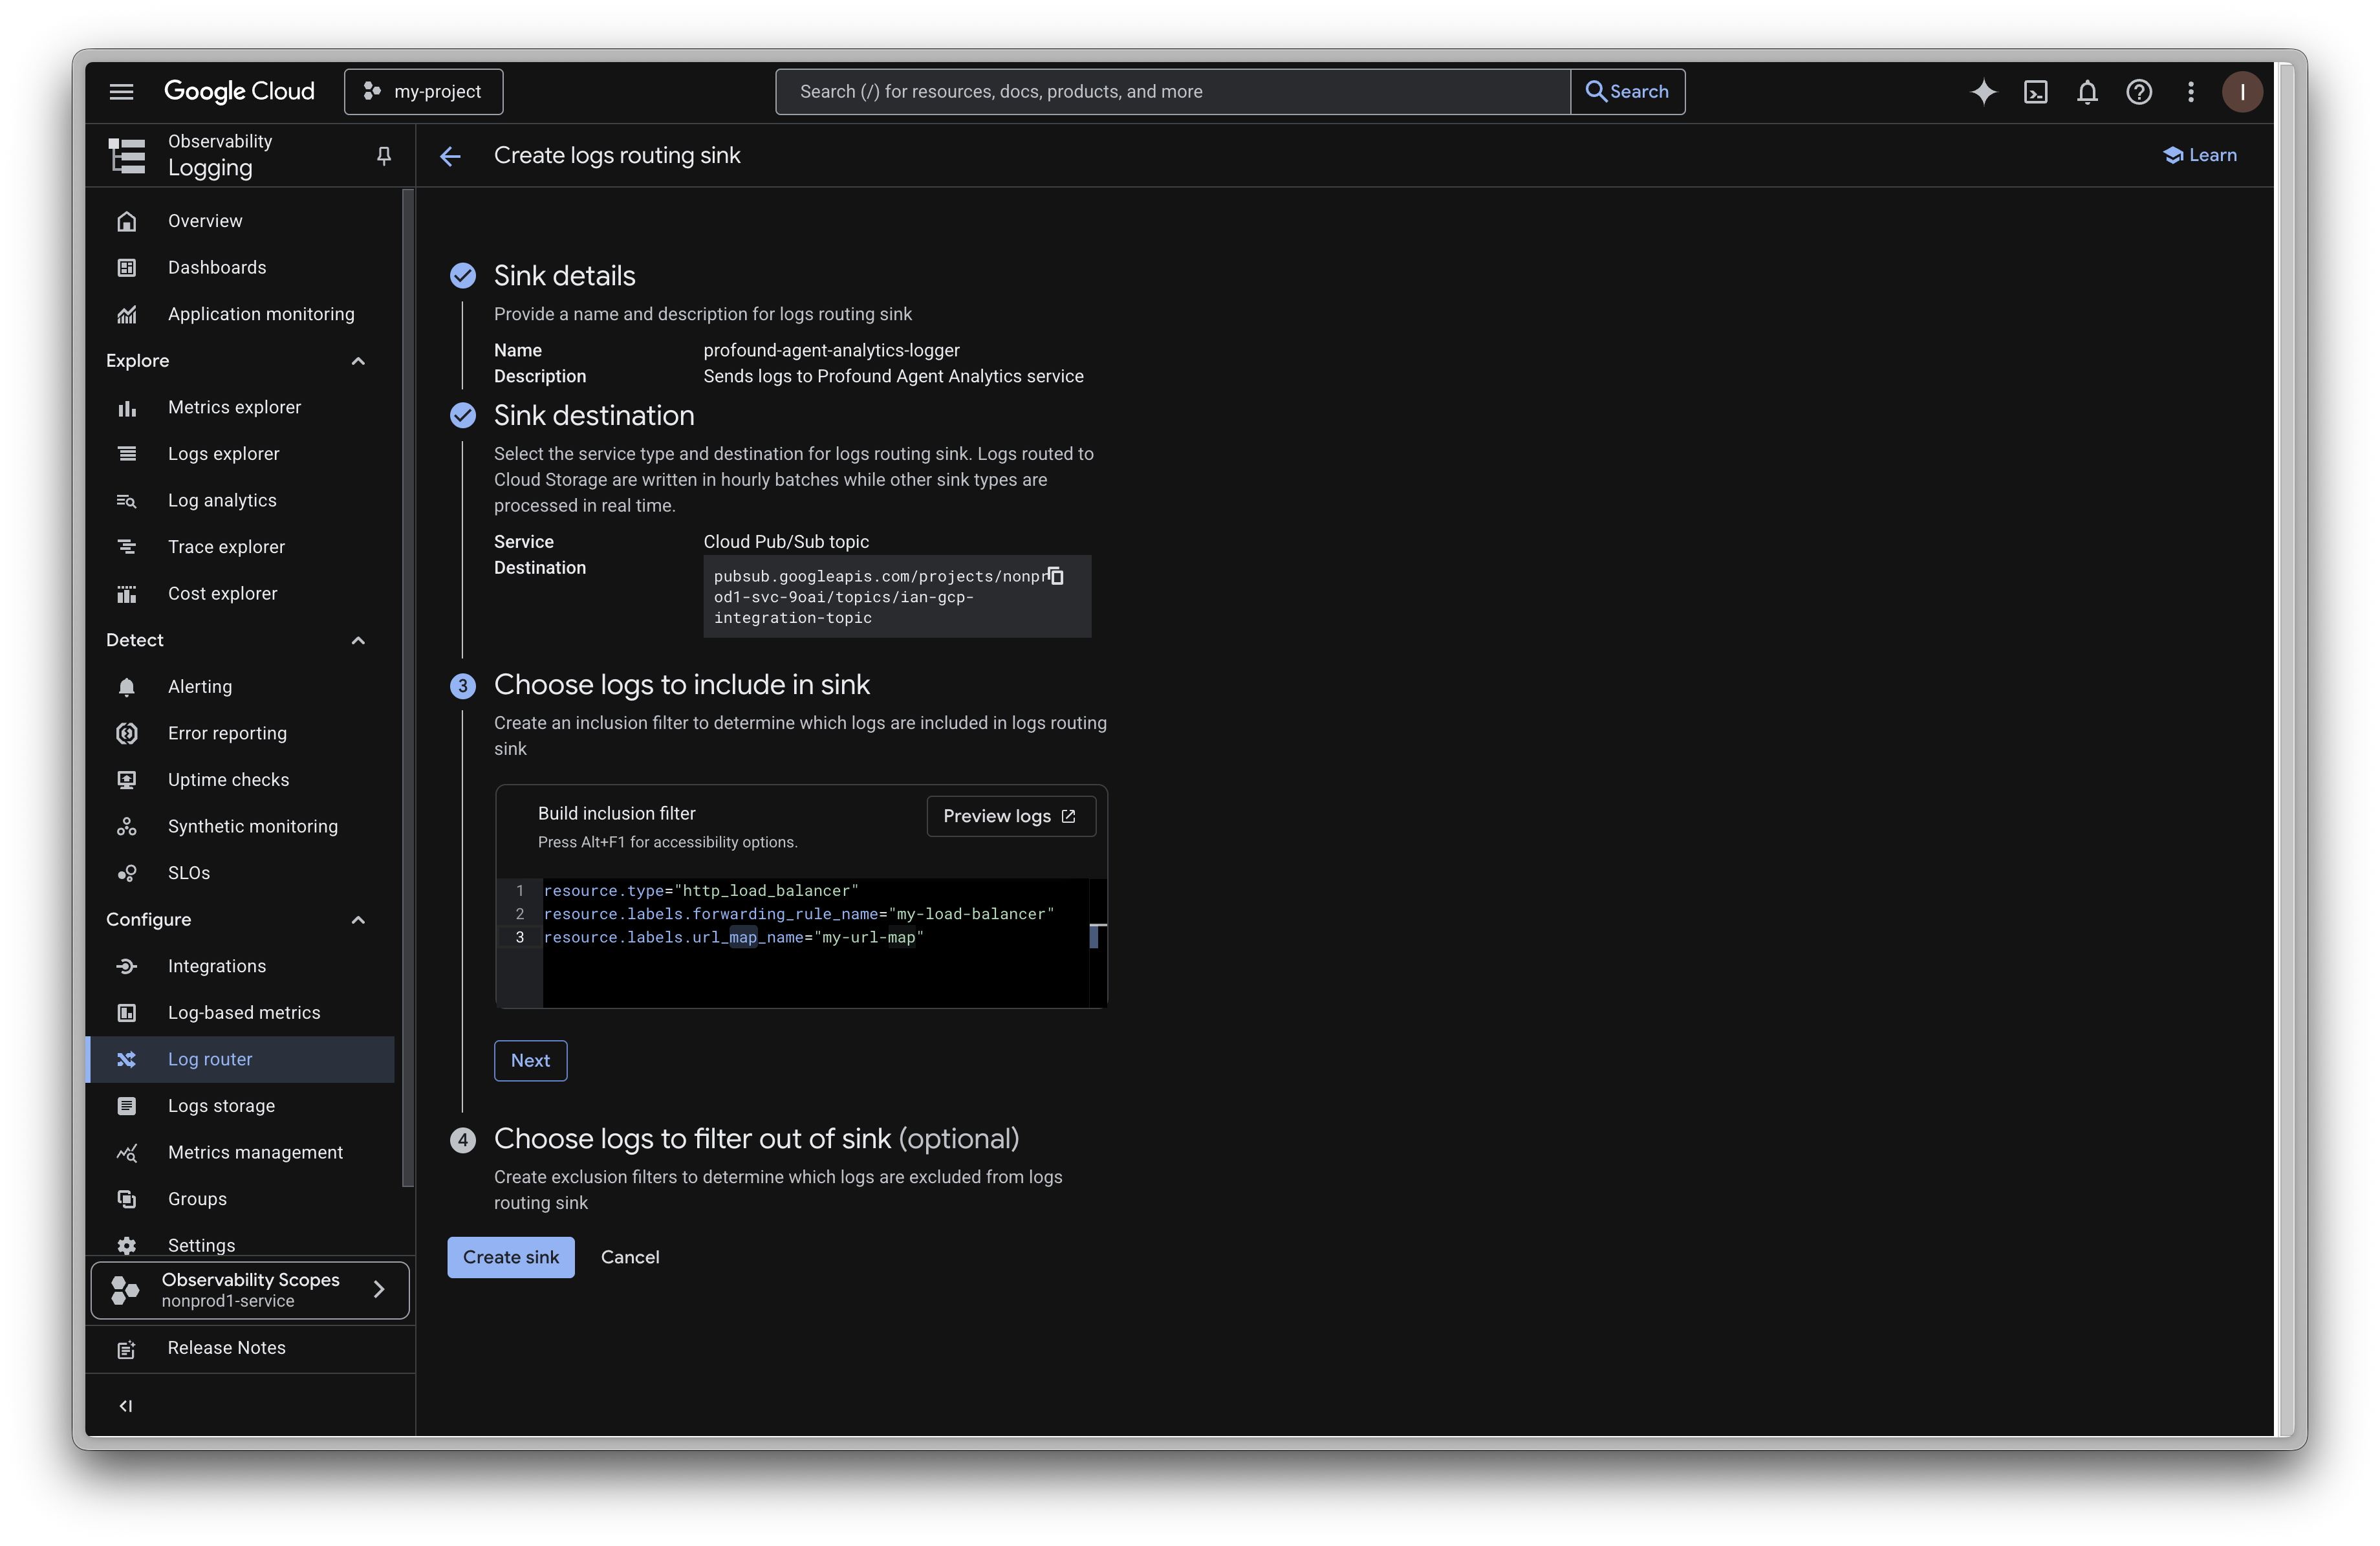The height and width of the screenshot is (1546, 2380).
Task: Open the three-dot settings menu in header
Action: (2191, 92)
